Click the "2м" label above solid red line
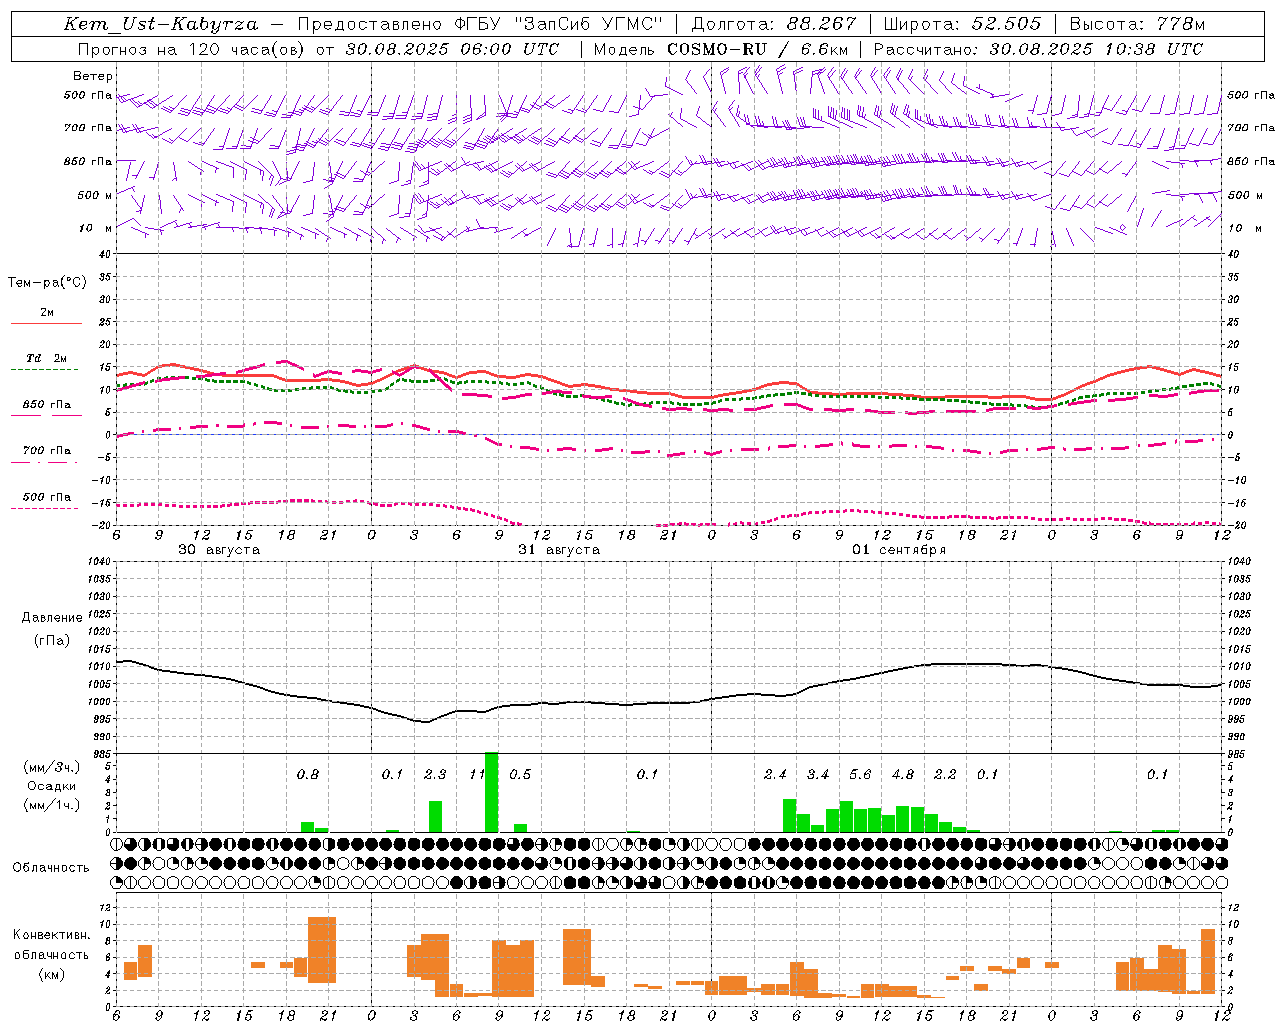 point(47,312)
